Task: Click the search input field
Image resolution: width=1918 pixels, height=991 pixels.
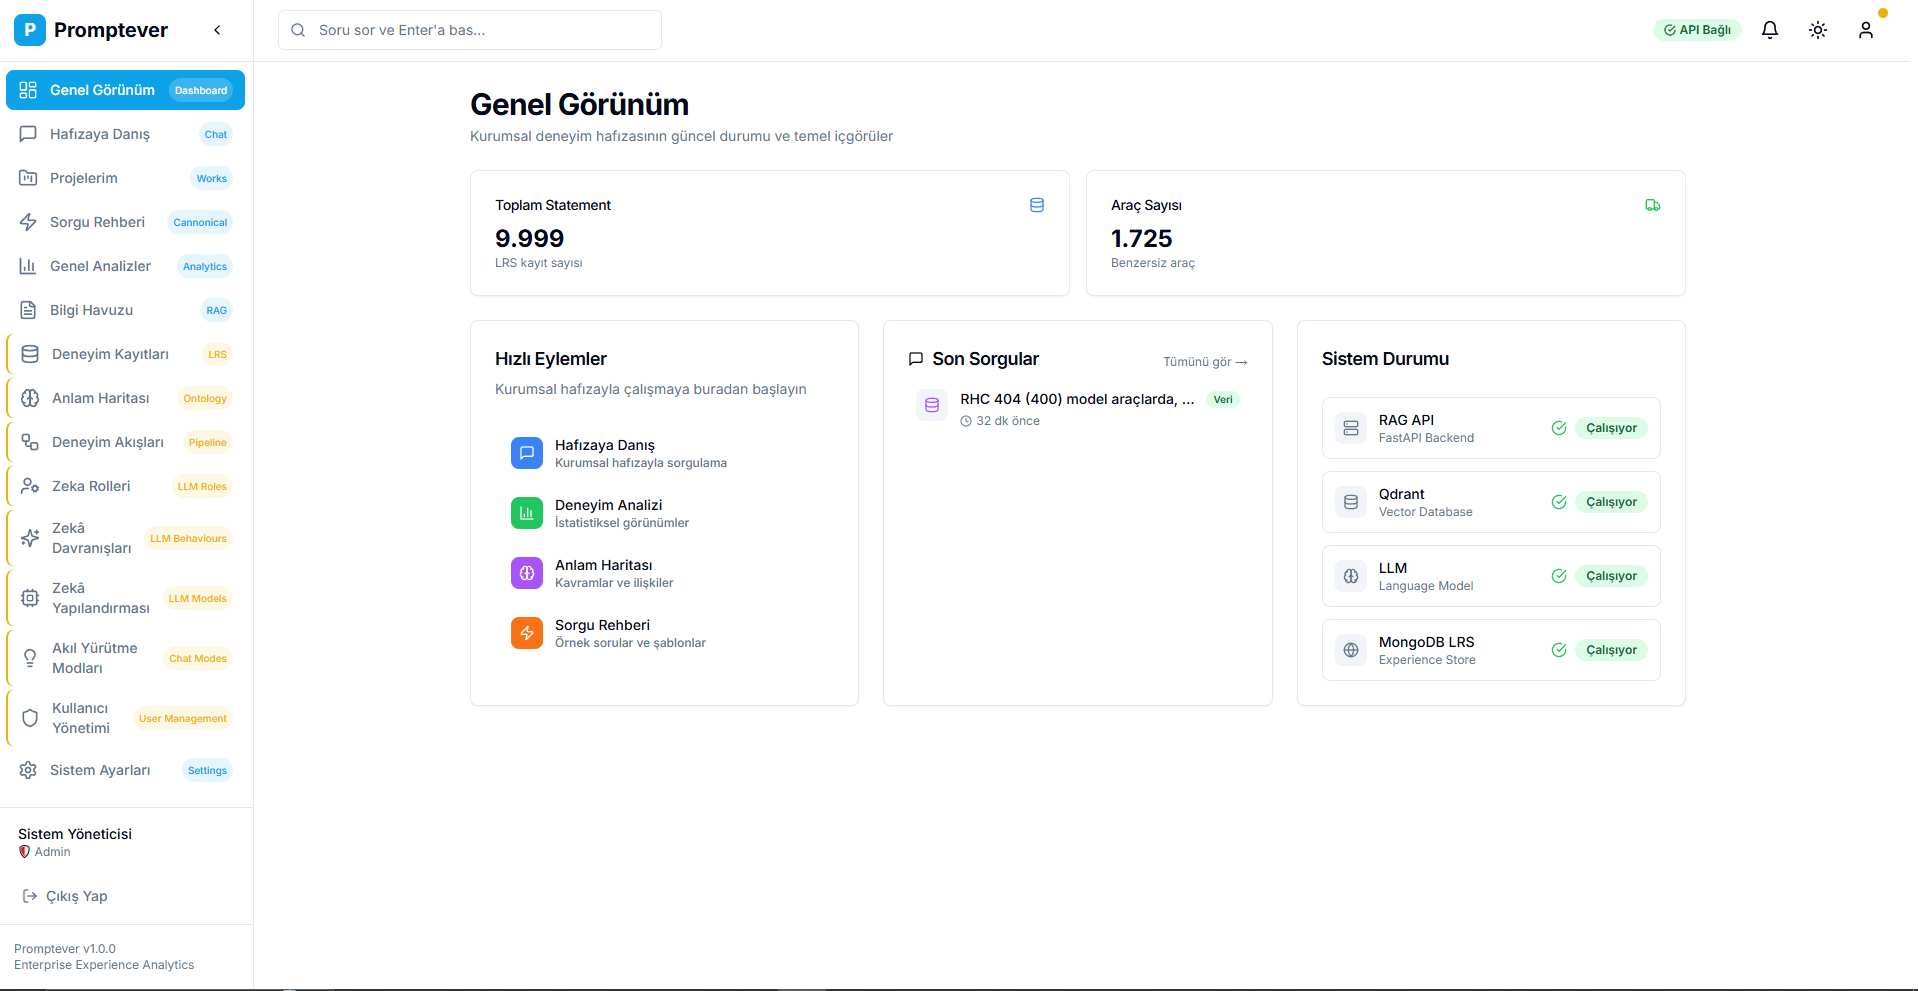Action: point(470,30)
